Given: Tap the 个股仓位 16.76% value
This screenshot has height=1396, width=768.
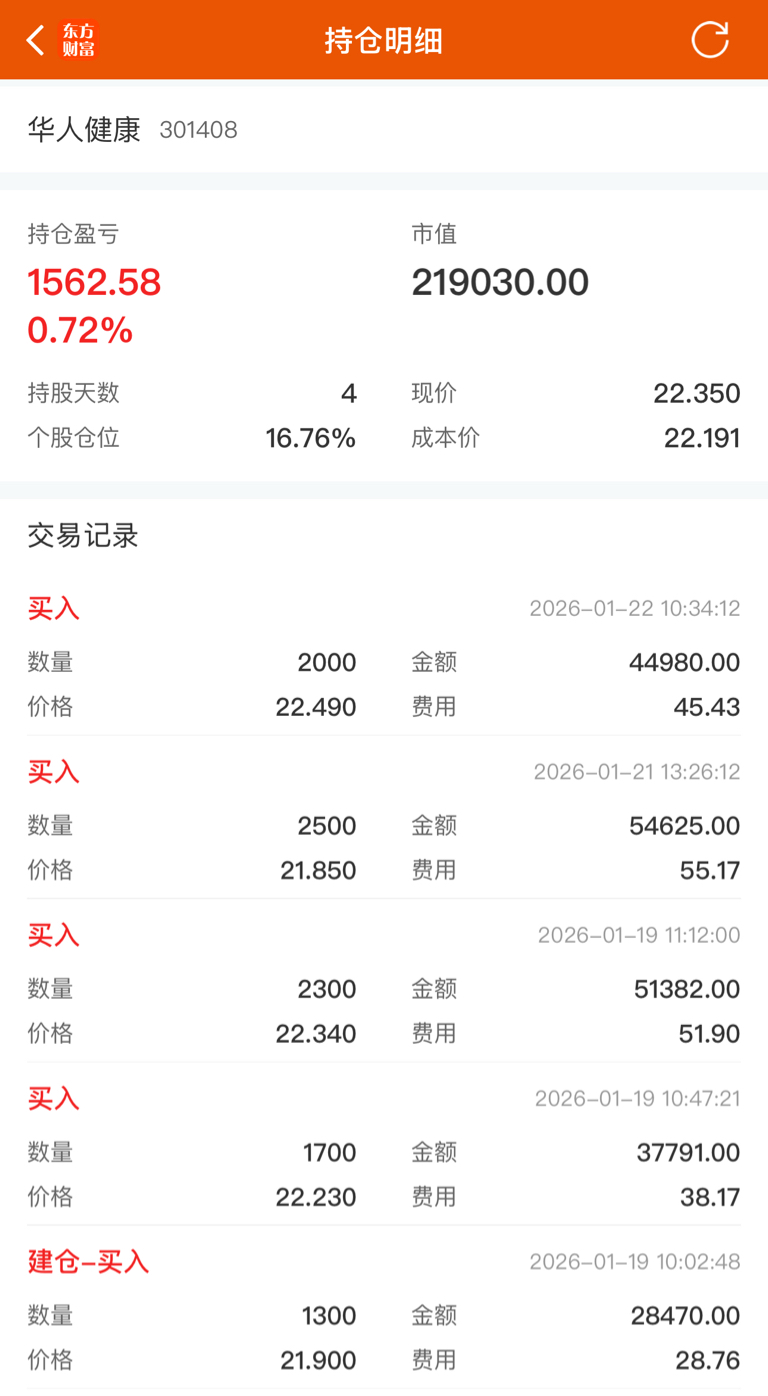Looking at the screenshot, I should (310, 438).
